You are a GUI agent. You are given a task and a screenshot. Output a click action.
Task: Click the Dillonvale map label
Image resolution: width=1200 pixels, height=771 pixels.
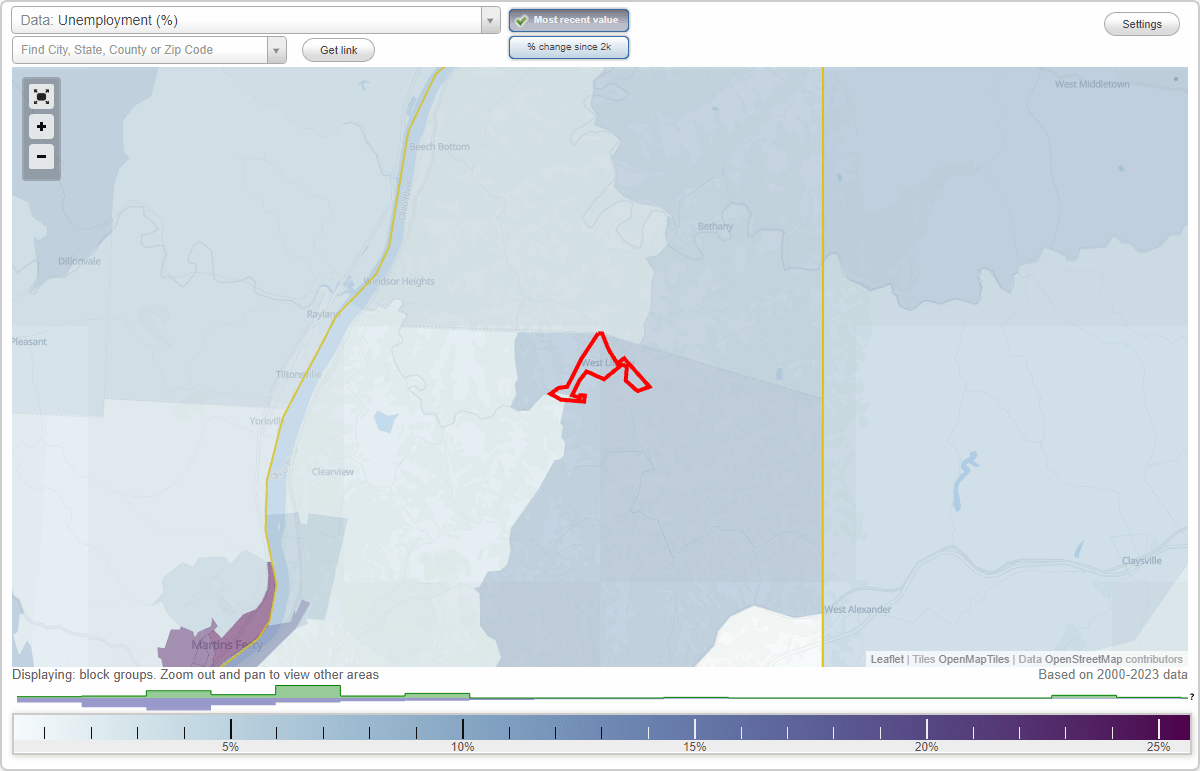coord(79,261)
